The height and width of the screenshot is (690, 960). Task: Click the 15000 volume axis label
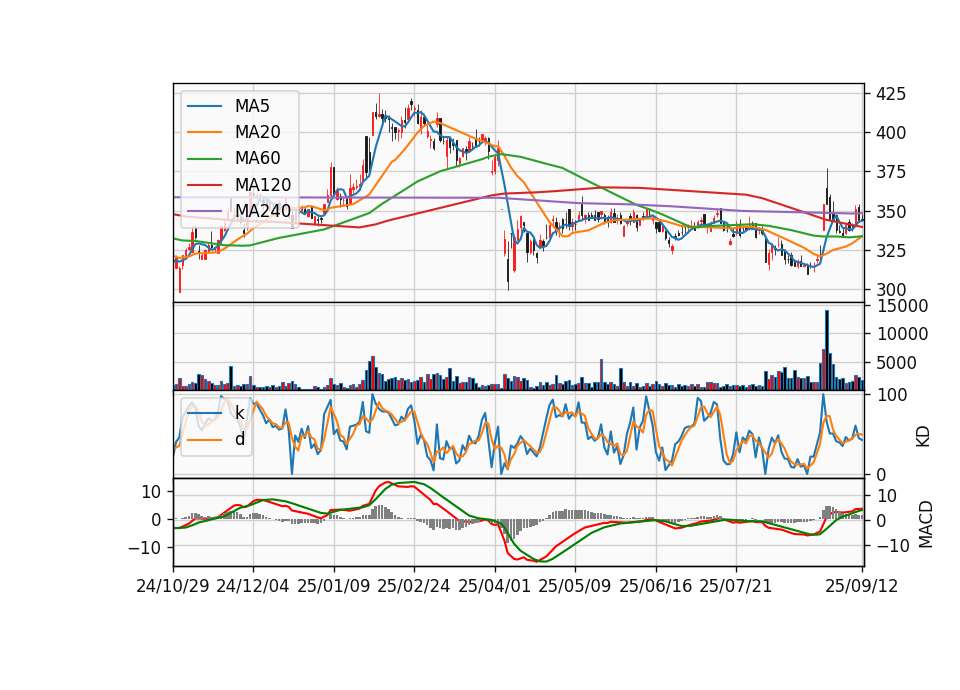(x=902, y=306)
